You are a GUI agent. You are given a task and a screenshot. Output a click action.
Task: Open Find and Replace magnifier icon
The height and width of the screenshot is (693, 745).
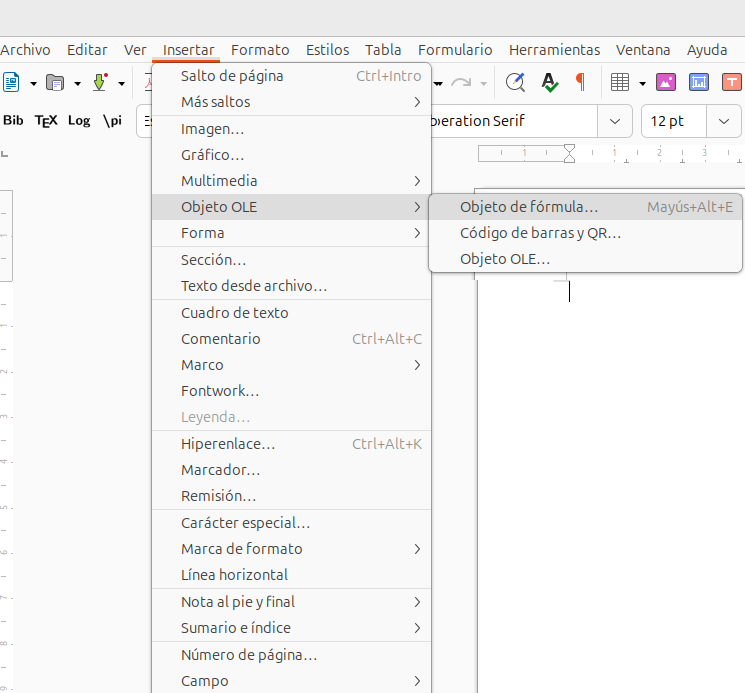tap(516, 83)
